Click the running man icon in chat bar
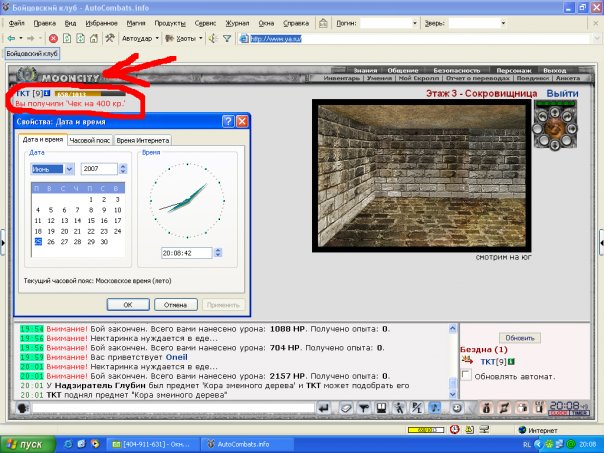Screen dimensions: 604x453 click(x=399, y=408)
